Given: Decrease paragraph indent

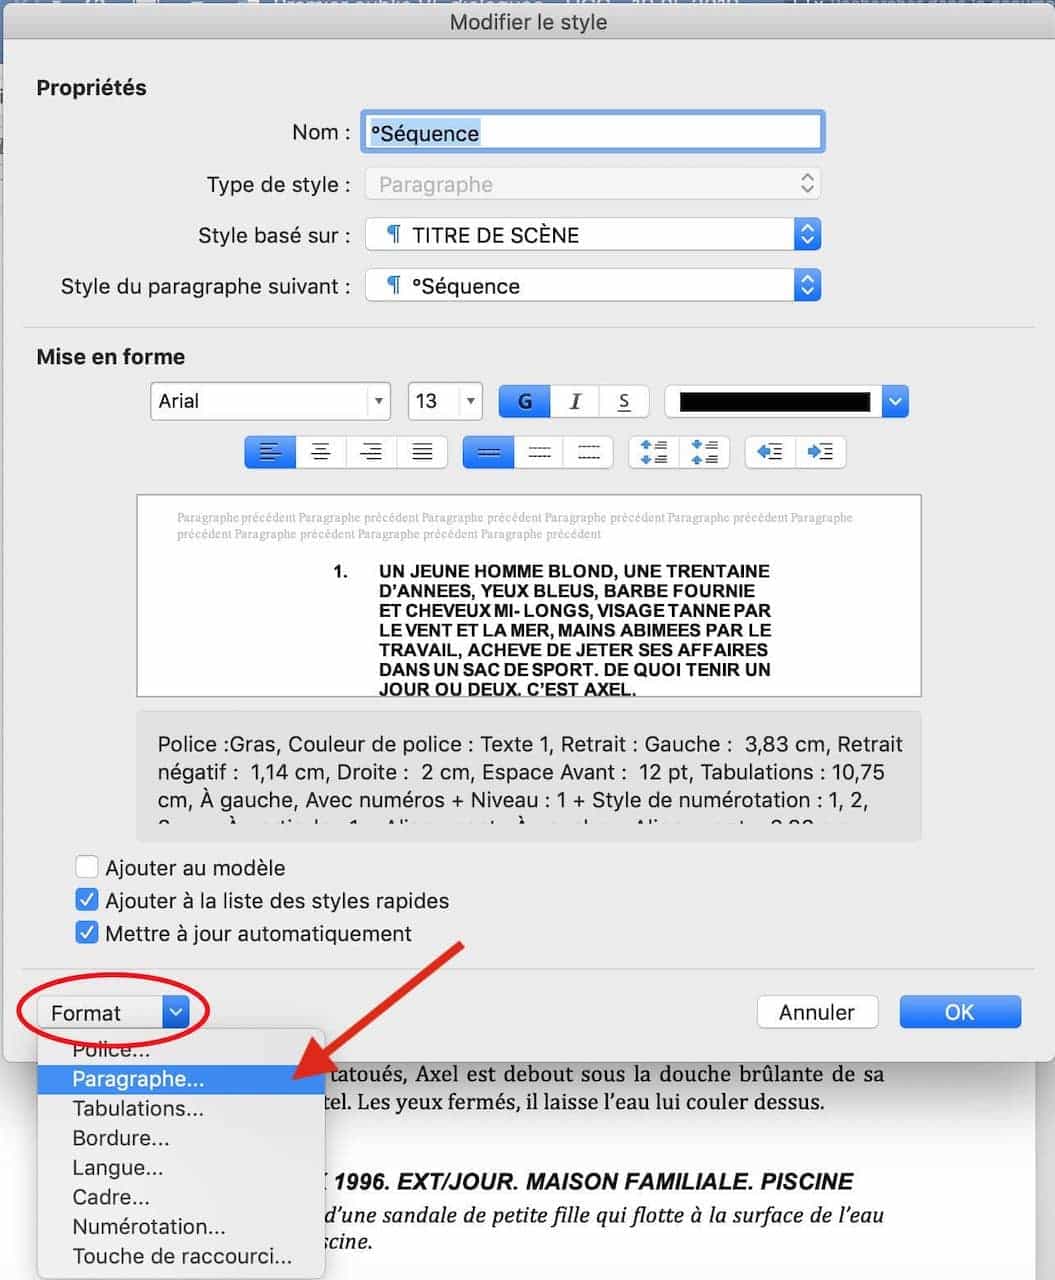Looking at the screenshot, I should click(x=769, y=452).
